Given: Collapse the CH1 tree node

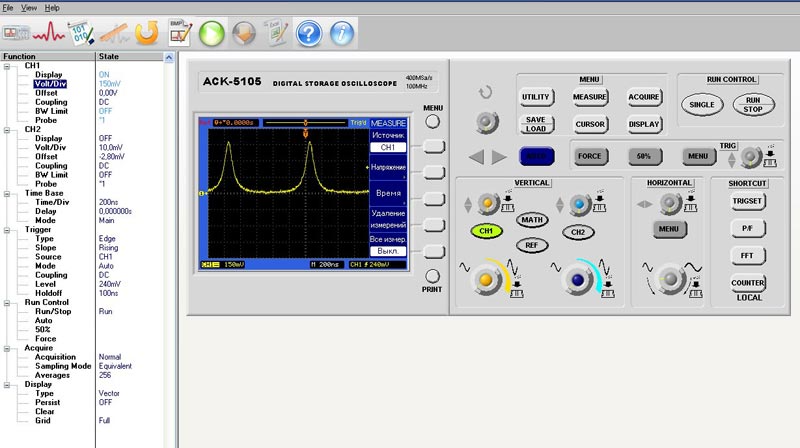Looking at the screenshot, I should (x=7, y=66).
